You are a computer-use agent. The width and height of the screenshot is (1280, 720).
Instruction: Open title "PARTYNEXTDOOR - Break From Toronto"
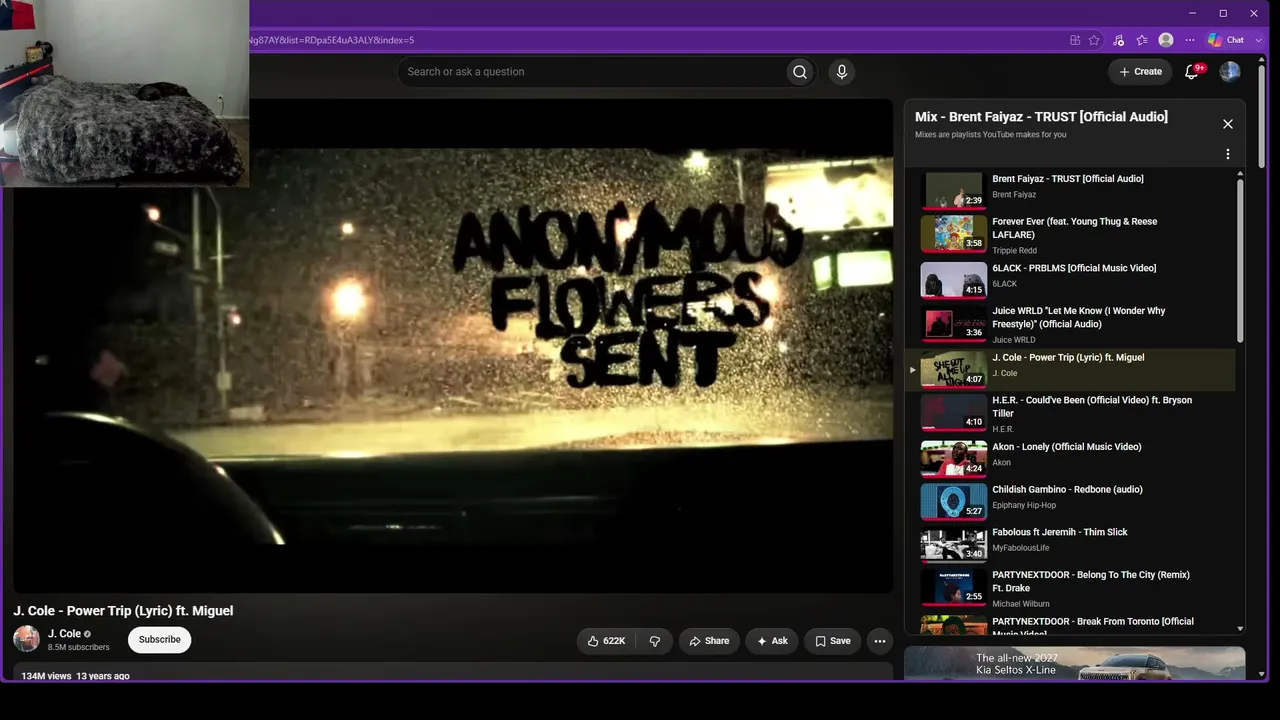click(1093, 627)
